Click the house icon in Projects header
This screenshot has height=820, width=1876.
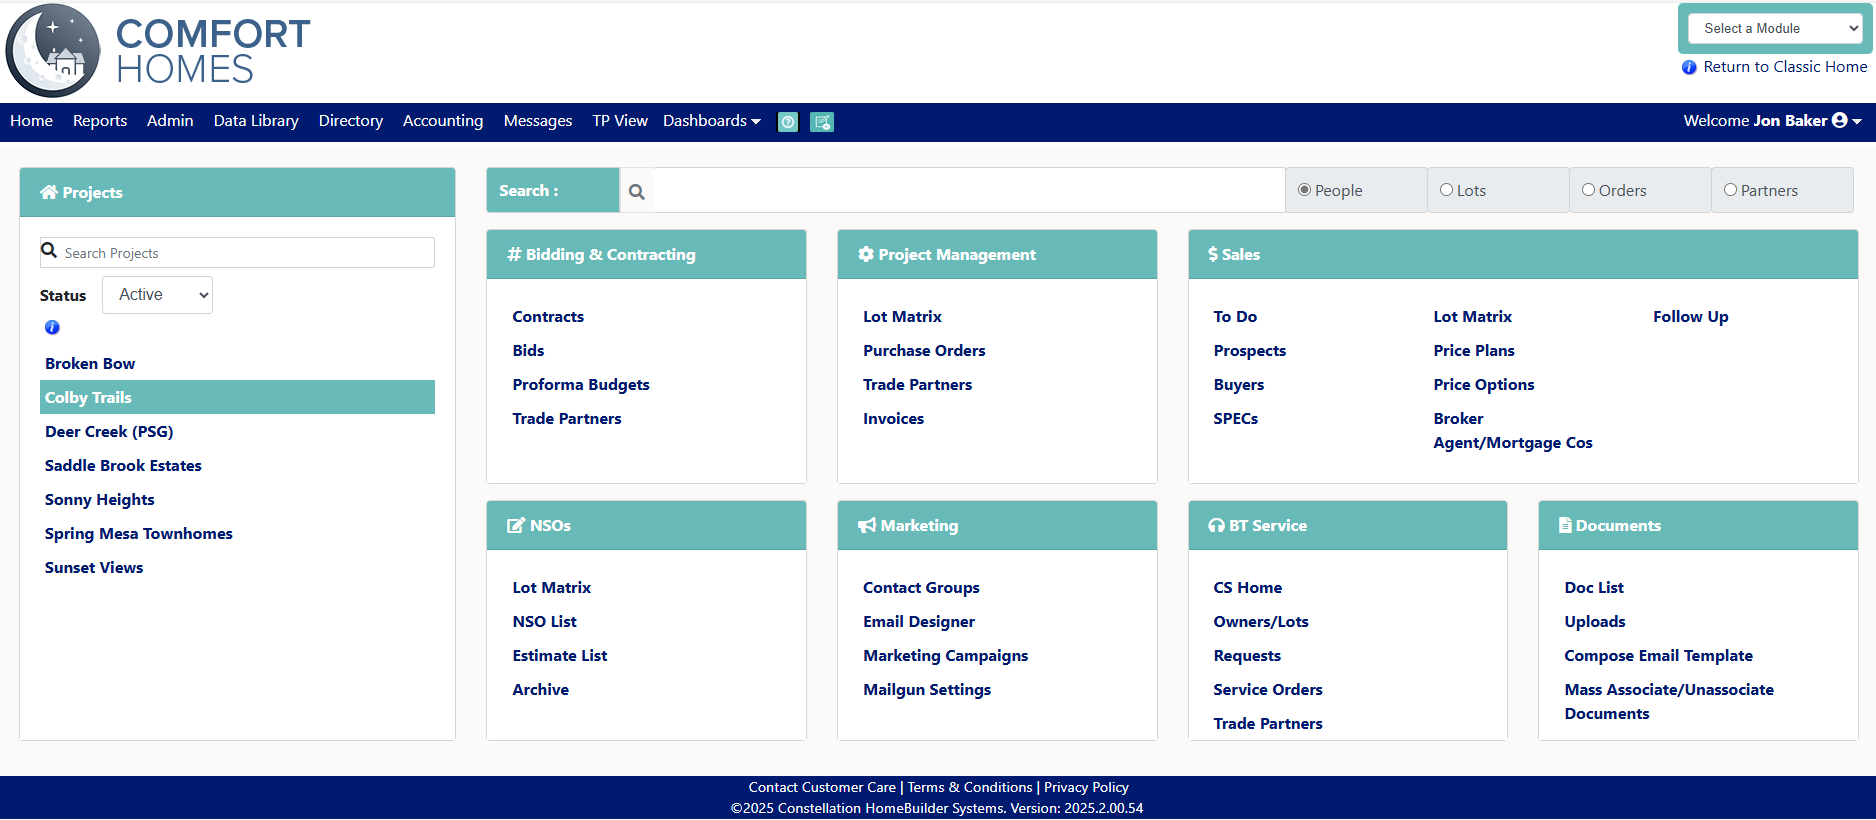click(48, 192)
